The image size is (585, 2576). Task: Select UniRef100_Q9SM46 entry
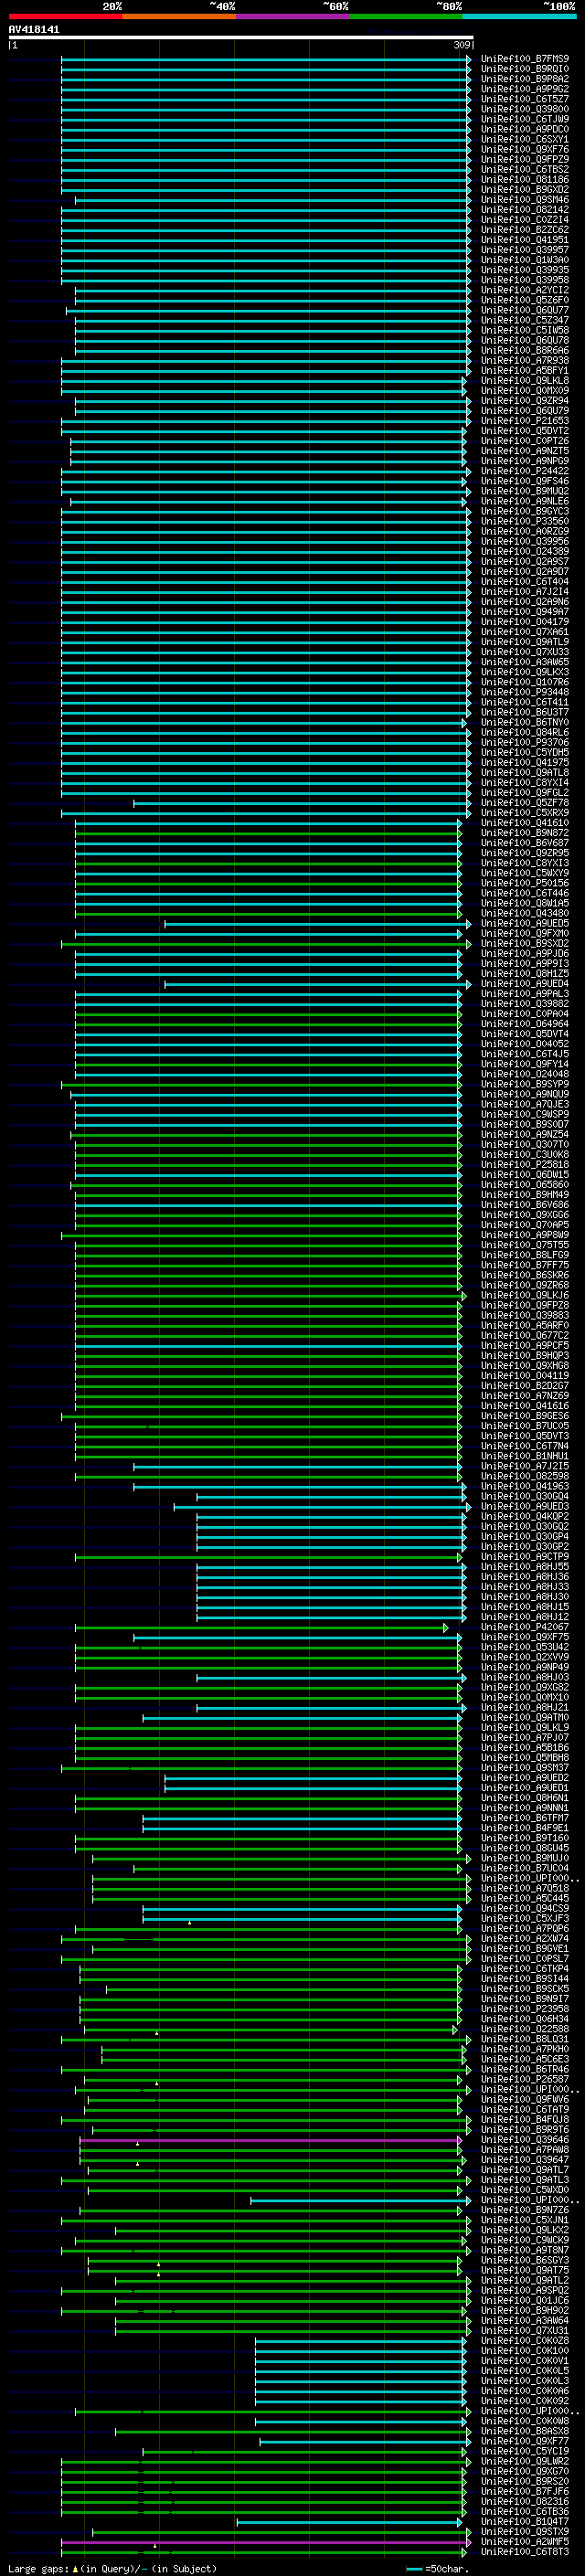[x=525, y=200]
